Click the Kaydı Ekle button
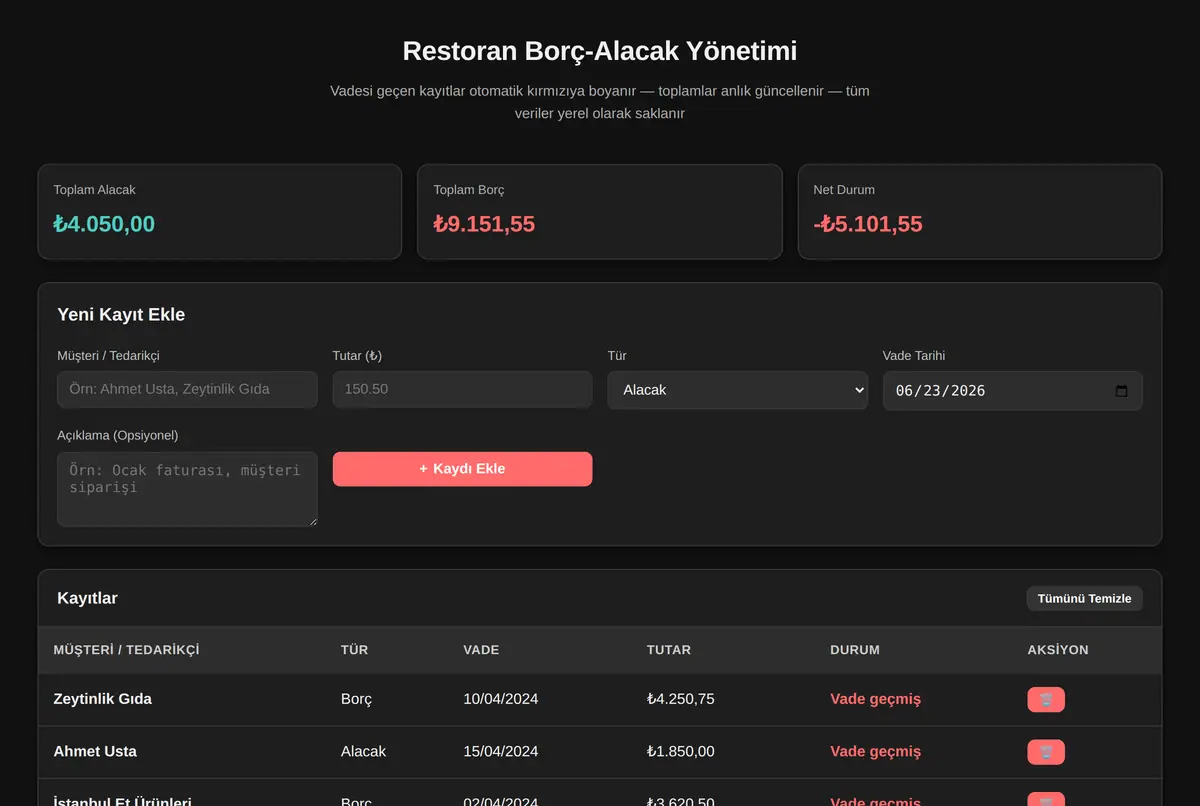Viewport: 1200px width, 806px height. (x=462, y=469)
